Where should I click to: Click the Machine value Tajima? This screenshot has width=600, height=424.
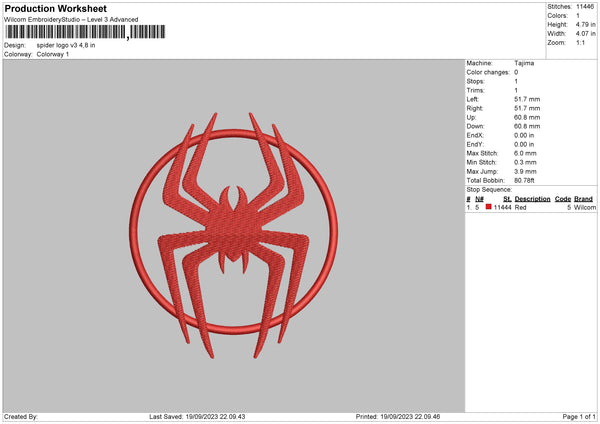[524, 63]
